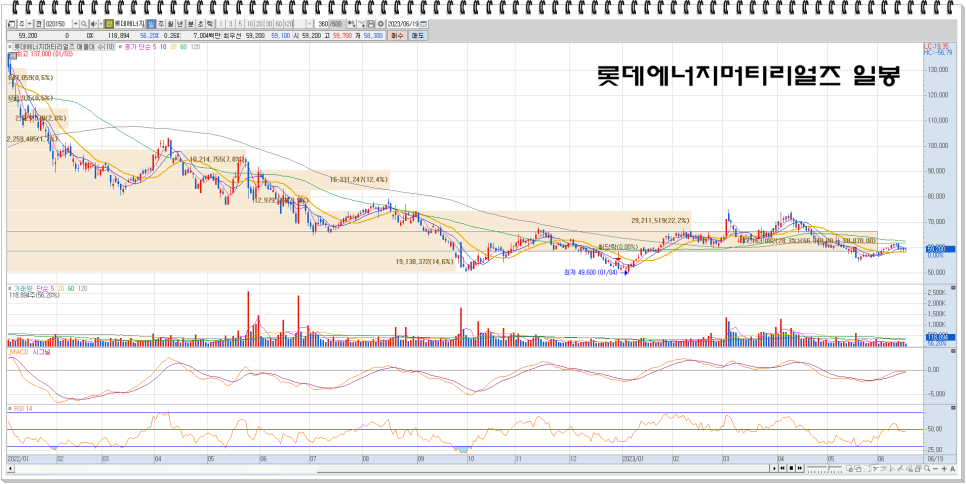
Task: Click the chart zoom slider in bottom toolbar
Action: click(x=825, y=469)
